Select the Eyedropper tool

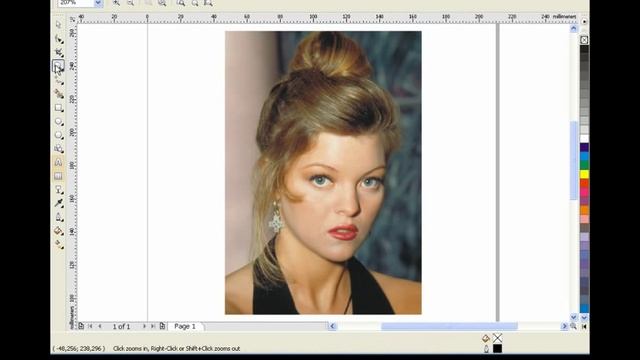click(x=58, y=203)
